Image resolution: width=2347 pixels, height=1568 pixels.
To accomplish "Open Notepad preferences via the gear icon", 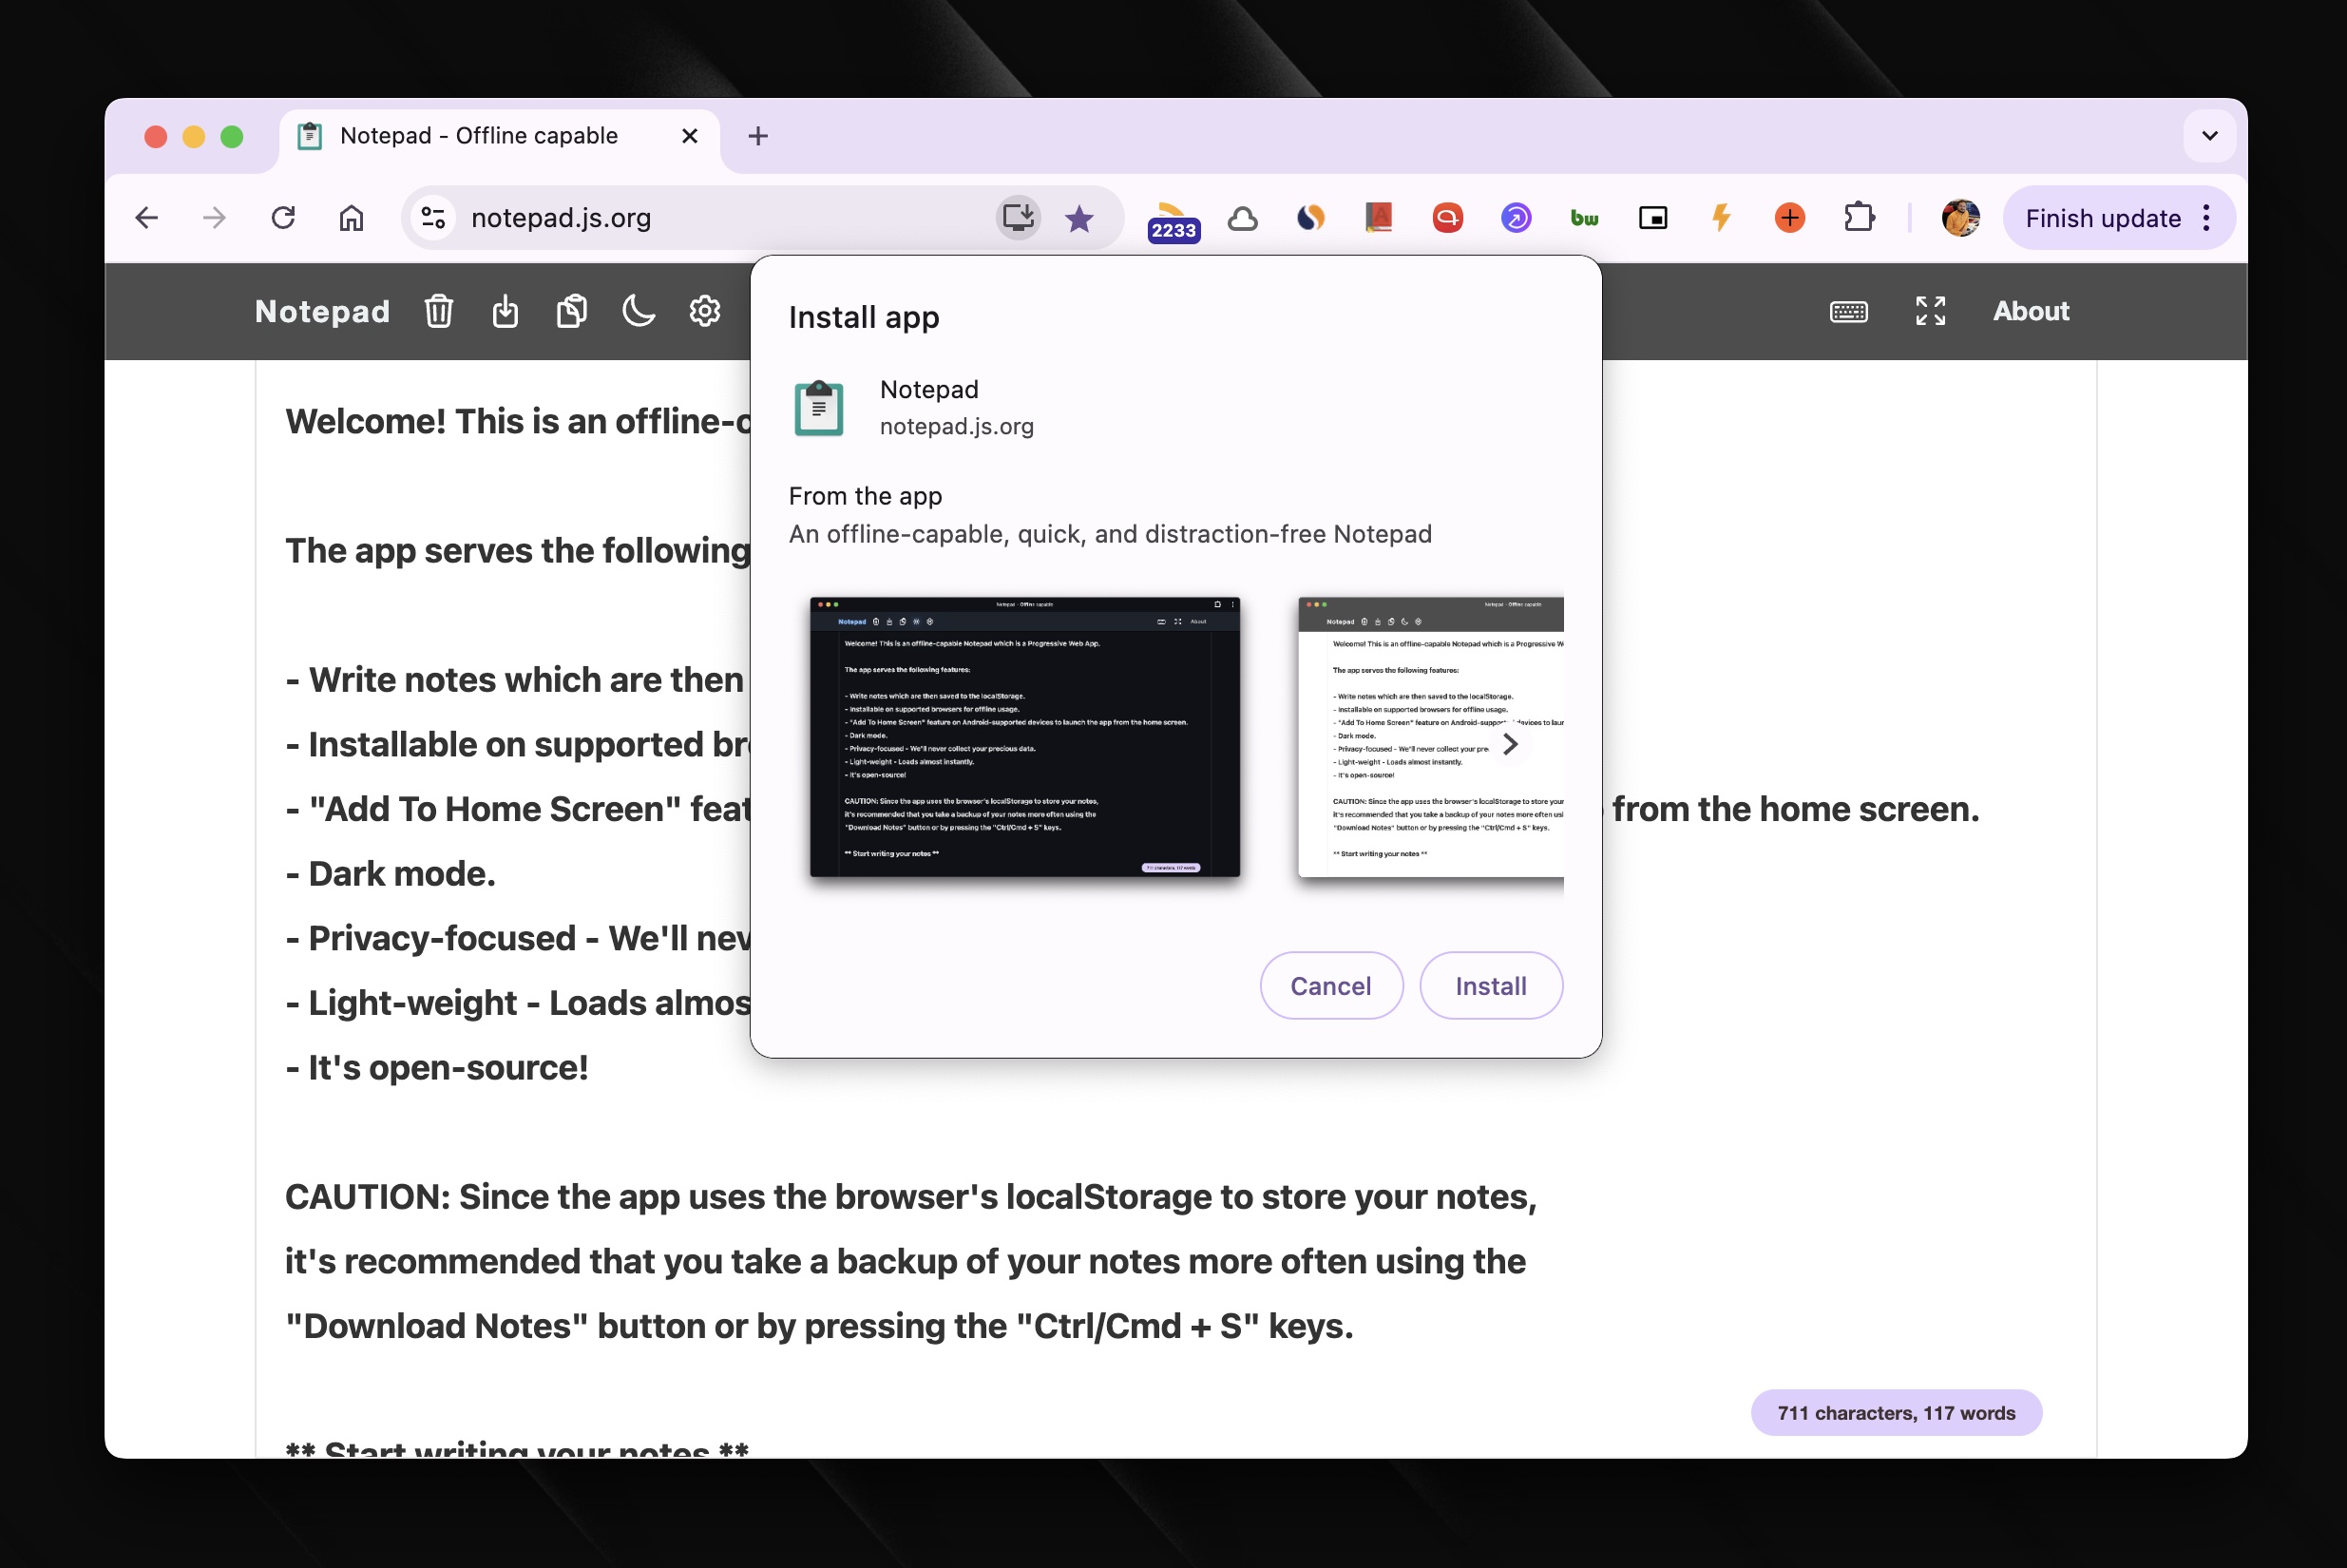I will click(705, 311).
